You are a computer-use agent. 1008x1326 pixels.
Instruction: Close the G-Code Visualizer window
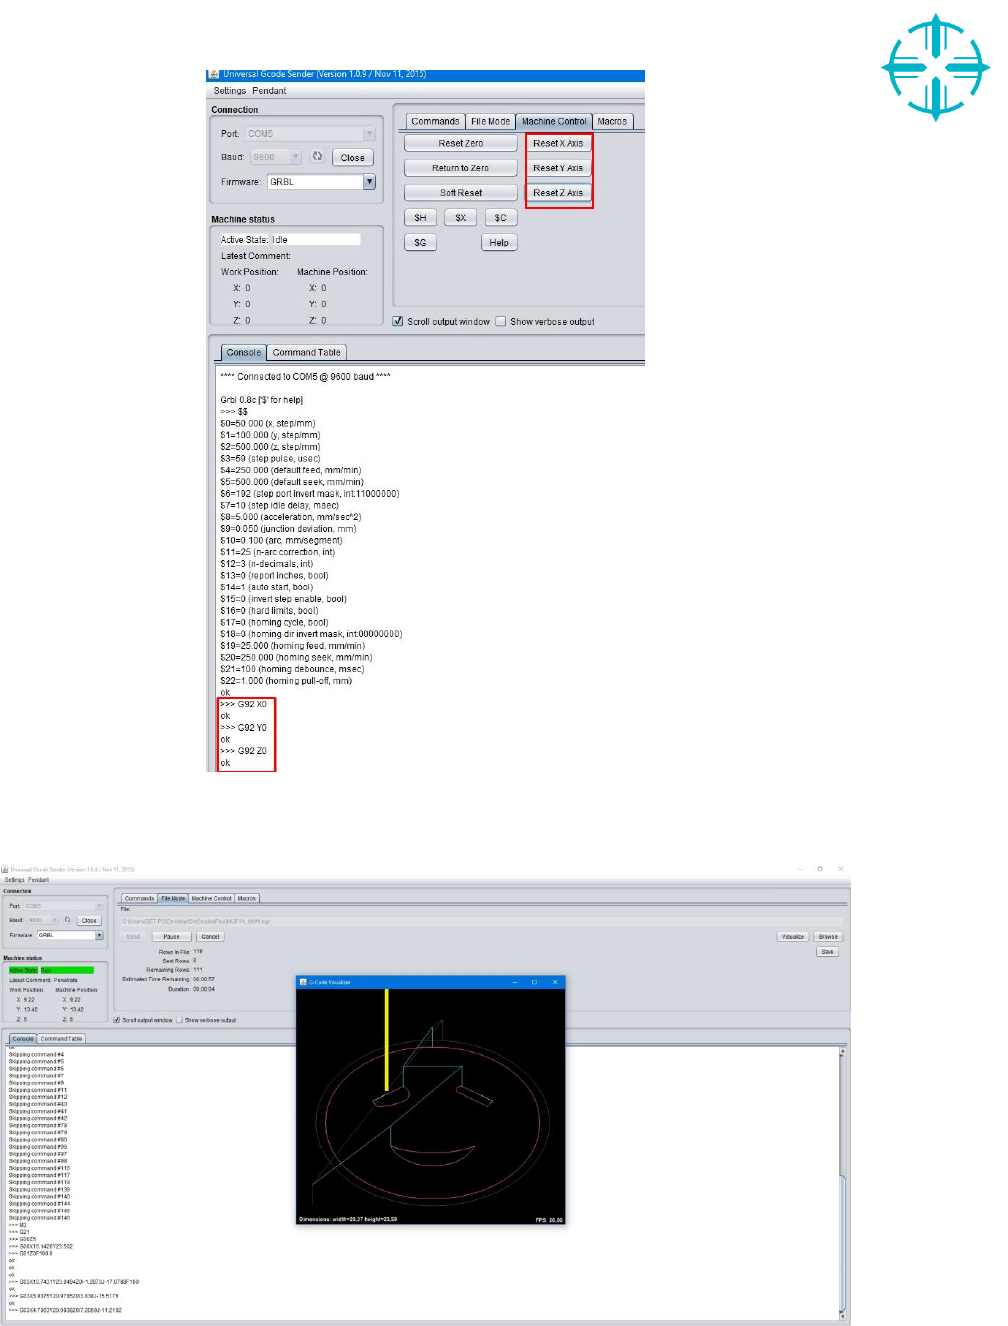pos(555,982)
